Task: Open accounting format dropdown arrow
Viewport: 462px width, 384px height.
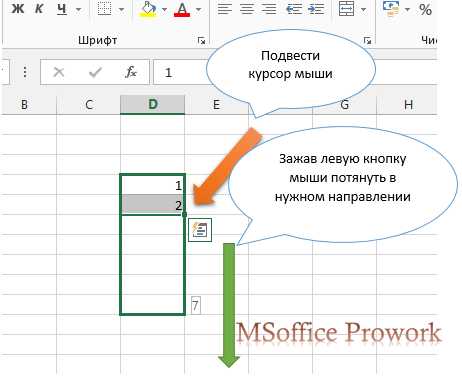Action: (x=407, y=9)
